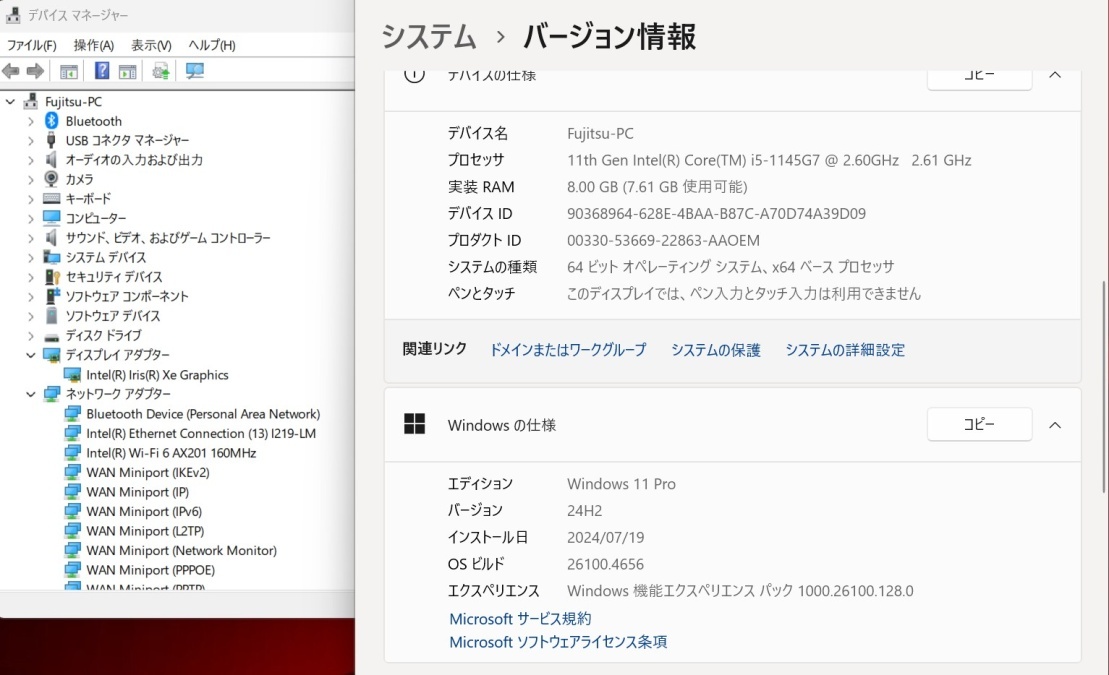Image resolution: width=1109 pixels, height=675 pixels.
Task: Open the 表示(V) menu
Action: pos(151,45)
